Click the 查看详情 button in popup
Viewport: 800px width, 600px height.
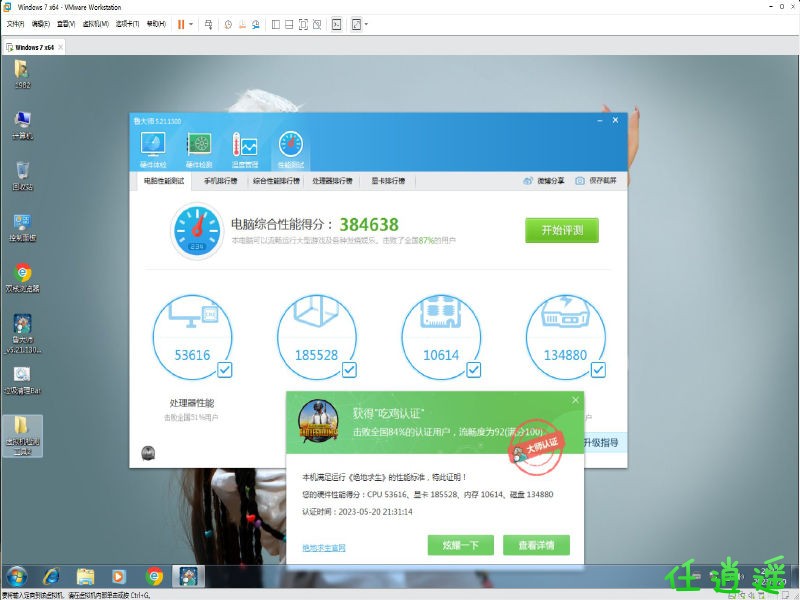pyautogui.click(x=536, y=545)
